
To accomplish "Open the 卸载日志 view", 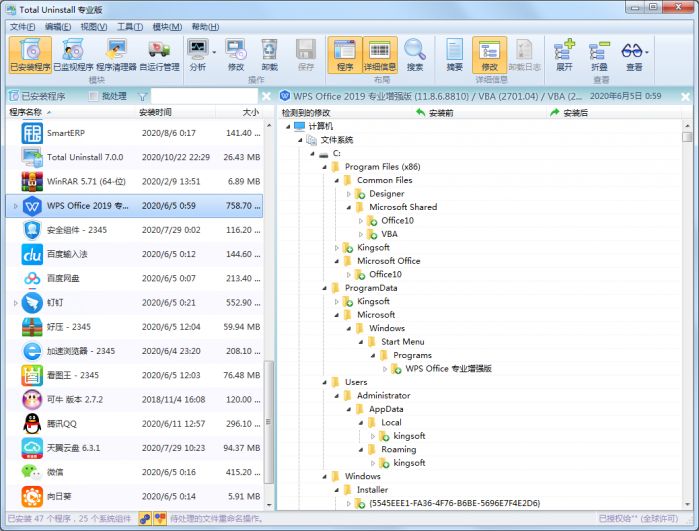I will pos(525,54).
